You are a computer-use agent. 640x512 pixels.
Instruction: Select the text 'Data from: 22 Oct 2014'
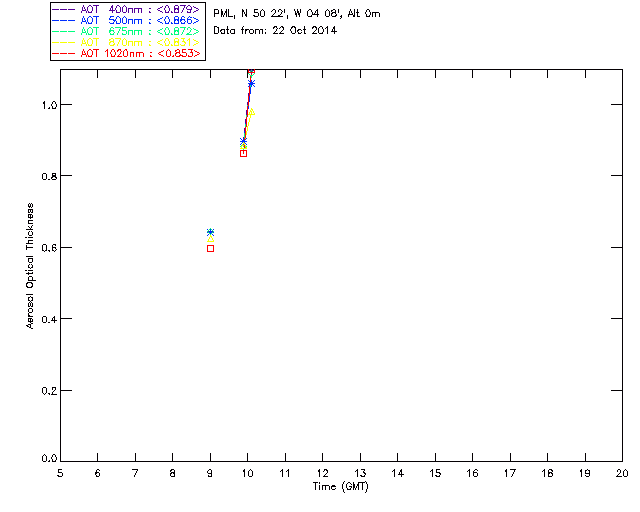pyautogui.click(x=275, y=31)
